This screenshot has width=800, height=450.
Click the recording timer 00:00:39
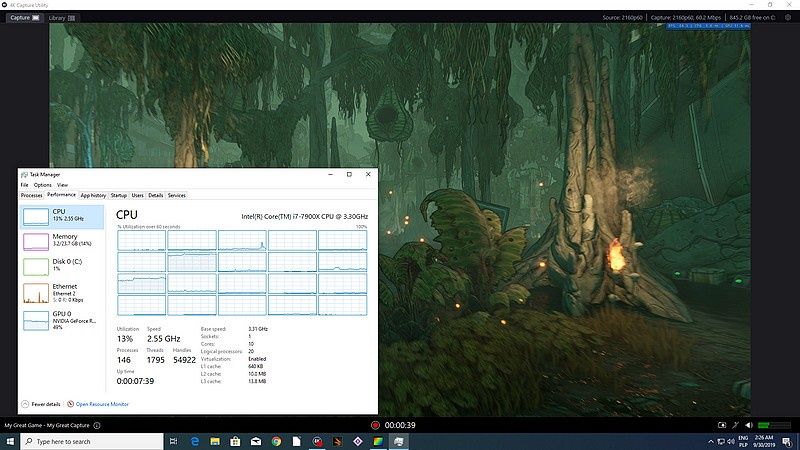400,425
